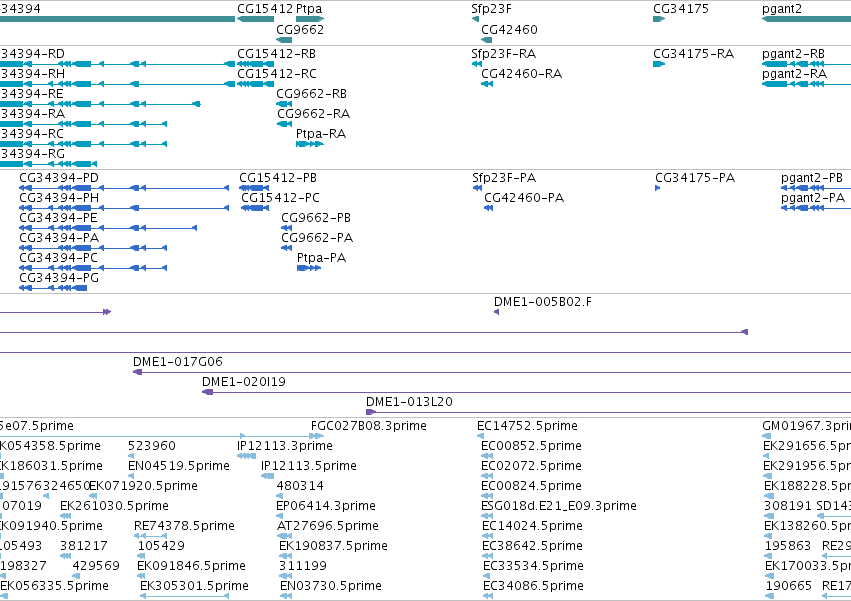This screenshot has height=601, width=851.
Task: Select EST EK071920.5prime
Action: coord(143,486)
